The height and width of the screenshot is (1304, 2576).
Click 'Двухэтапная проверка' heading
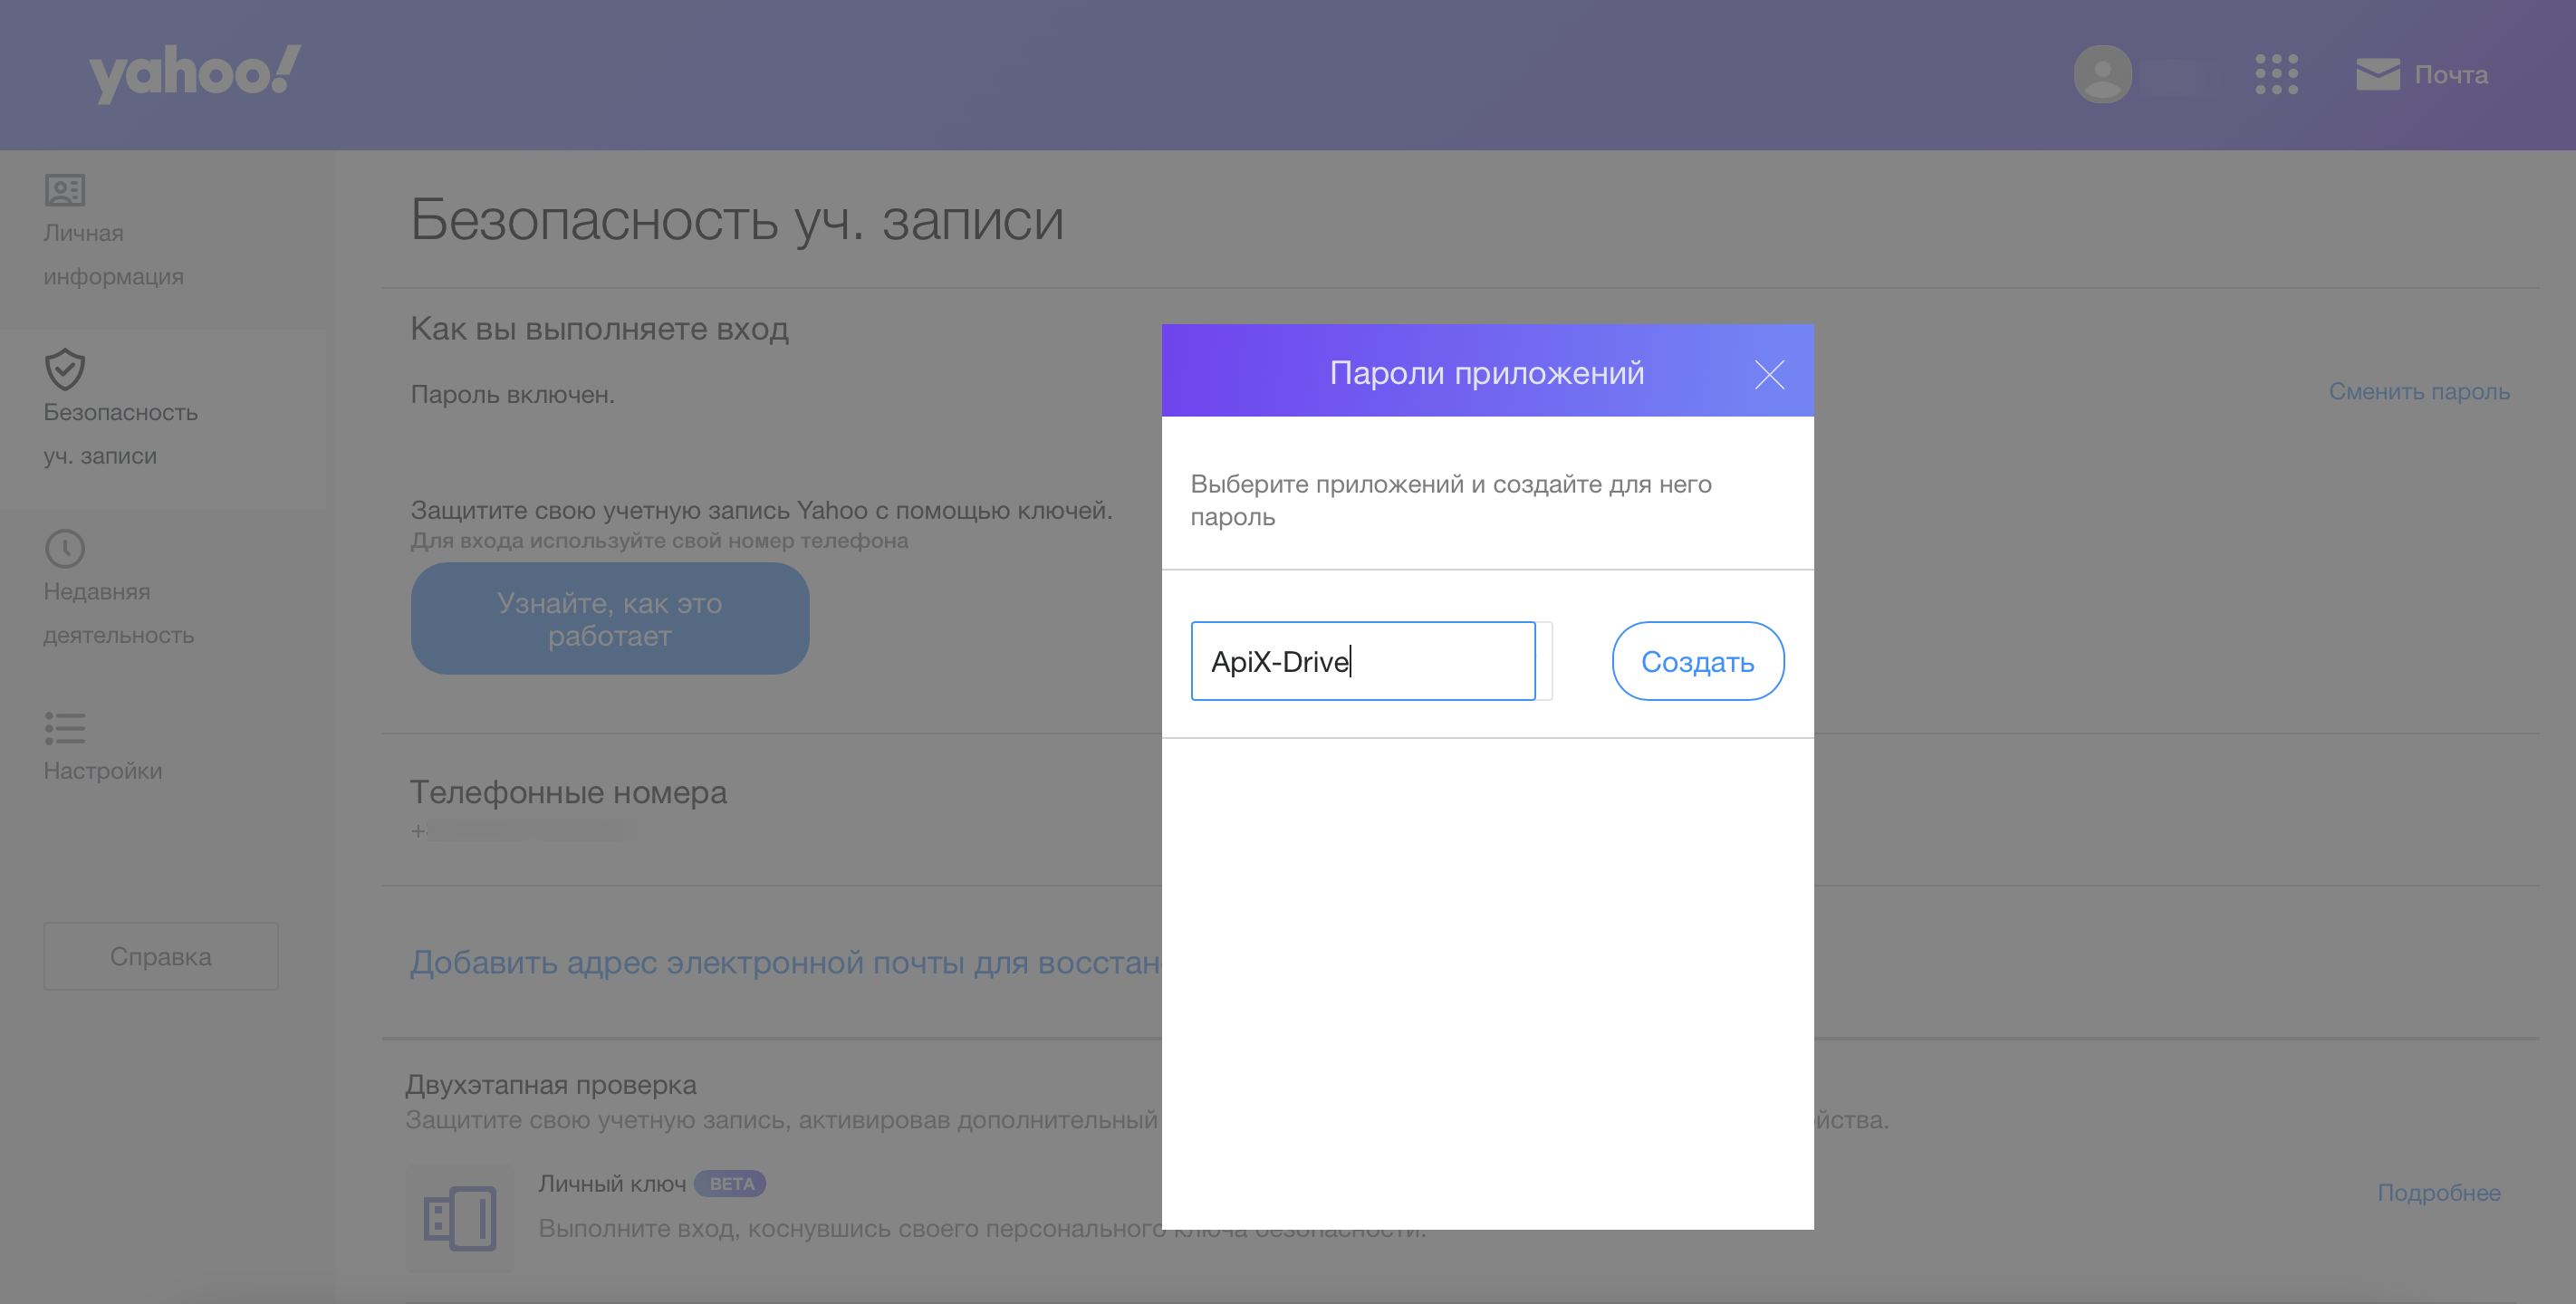pos(551,1084)
